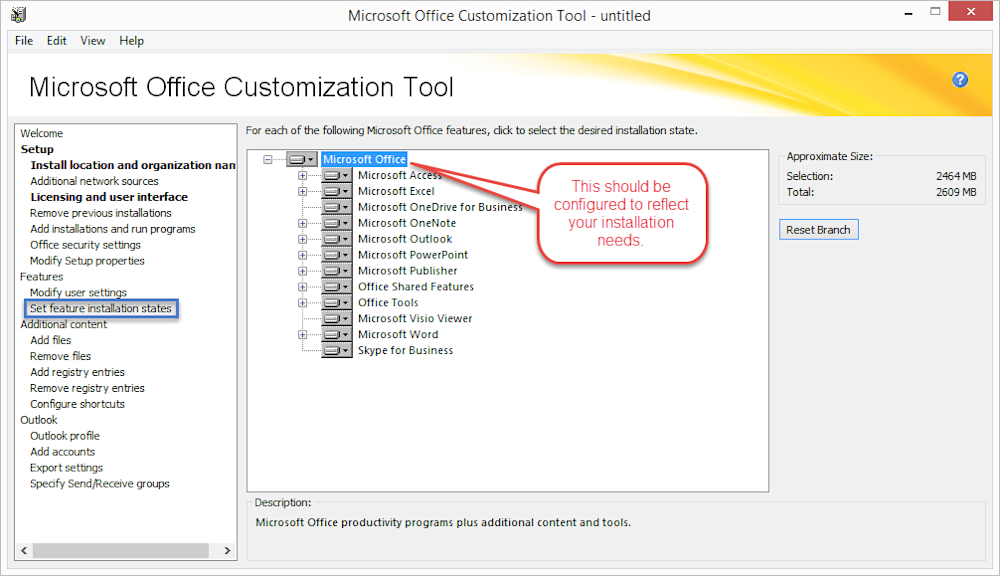Screen dimensions: 1000x576
Task: Open install state dropdown for Microsoft Publisher
Action: (x=337, y=271)
